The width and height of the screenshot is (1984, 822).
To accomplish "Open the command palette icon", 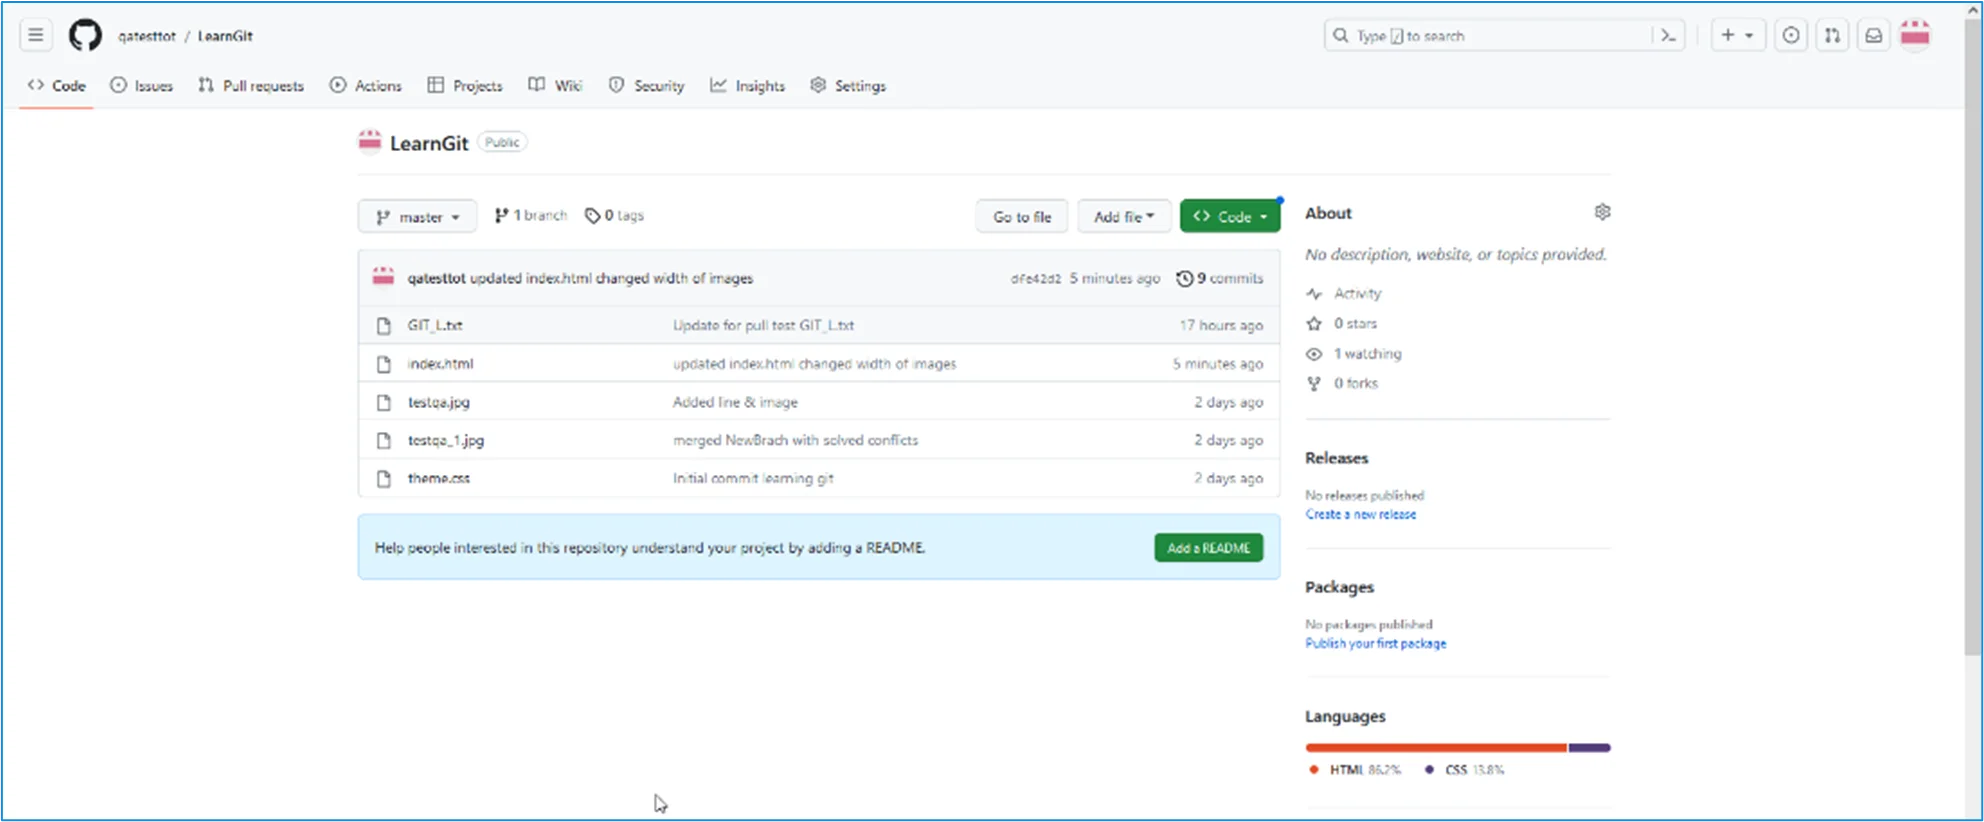I will [x=1668, y=36].
